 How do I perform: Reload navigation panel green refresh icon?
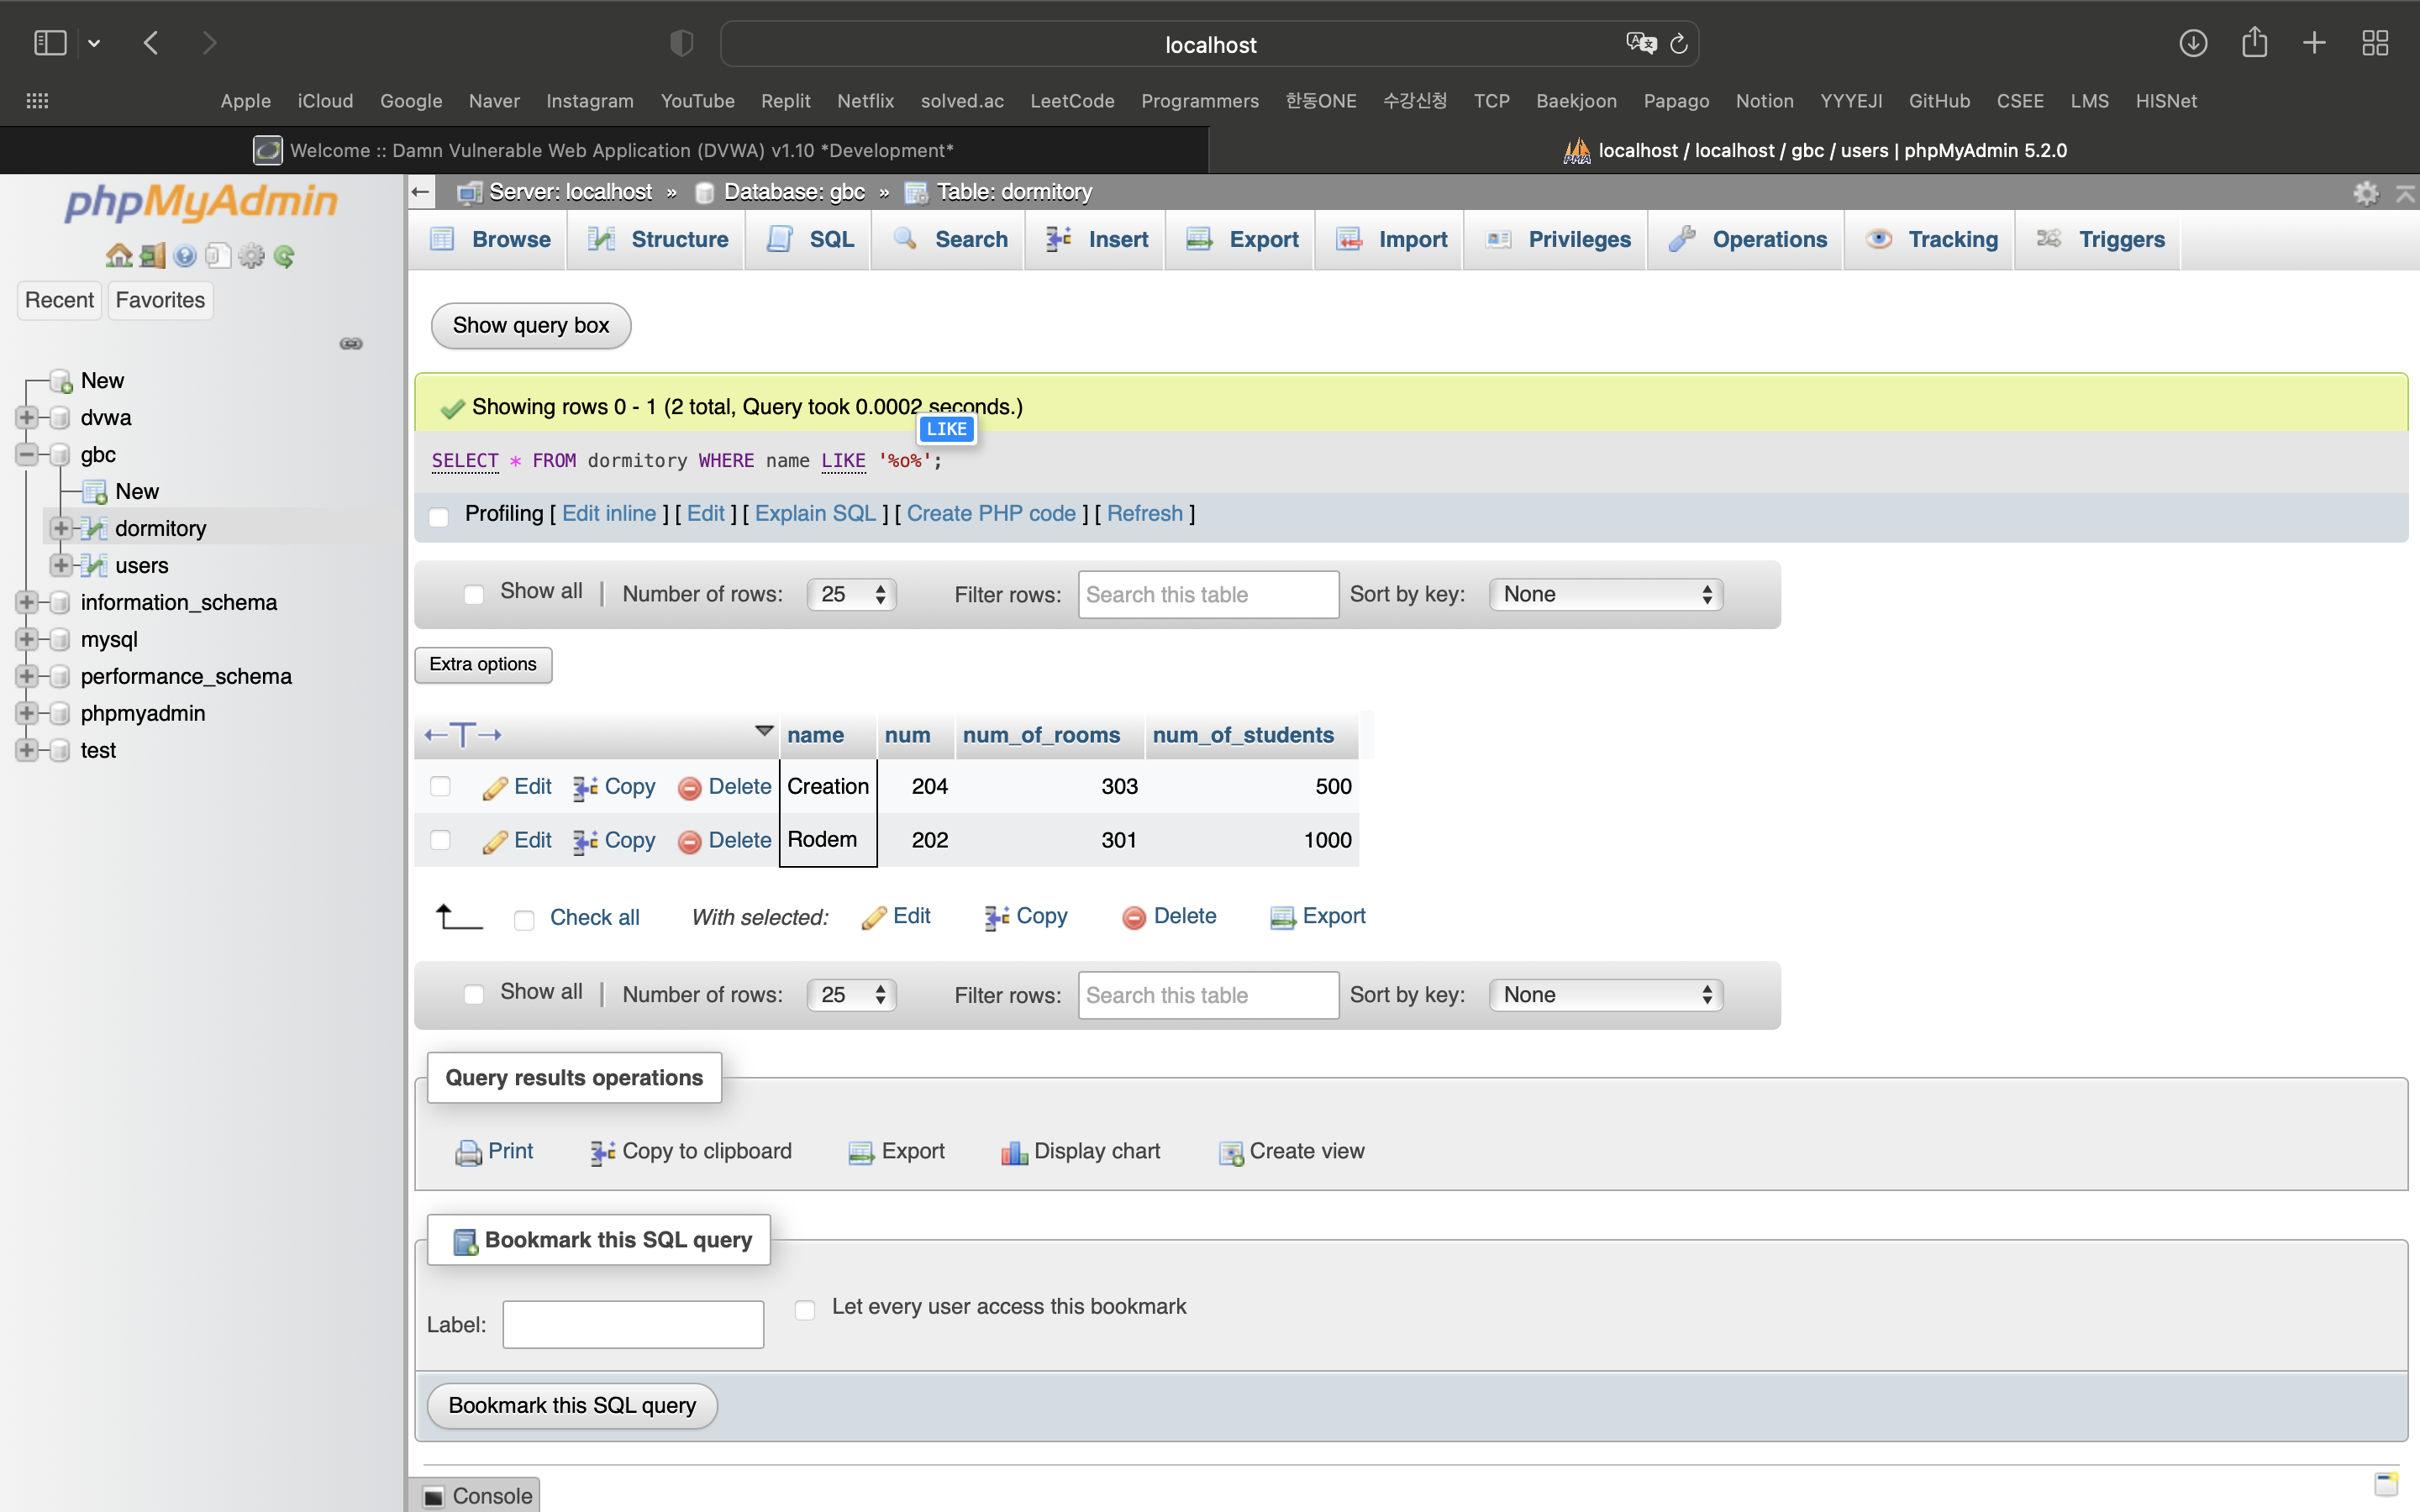coord(284,256)
